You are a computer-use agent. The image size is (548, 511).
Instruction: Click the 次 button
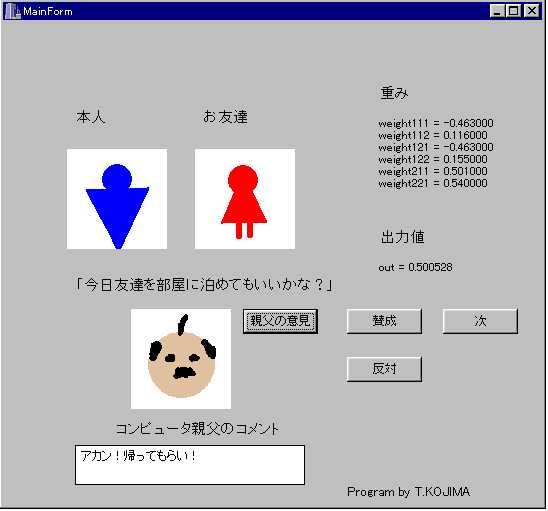[x=480, y=321]
